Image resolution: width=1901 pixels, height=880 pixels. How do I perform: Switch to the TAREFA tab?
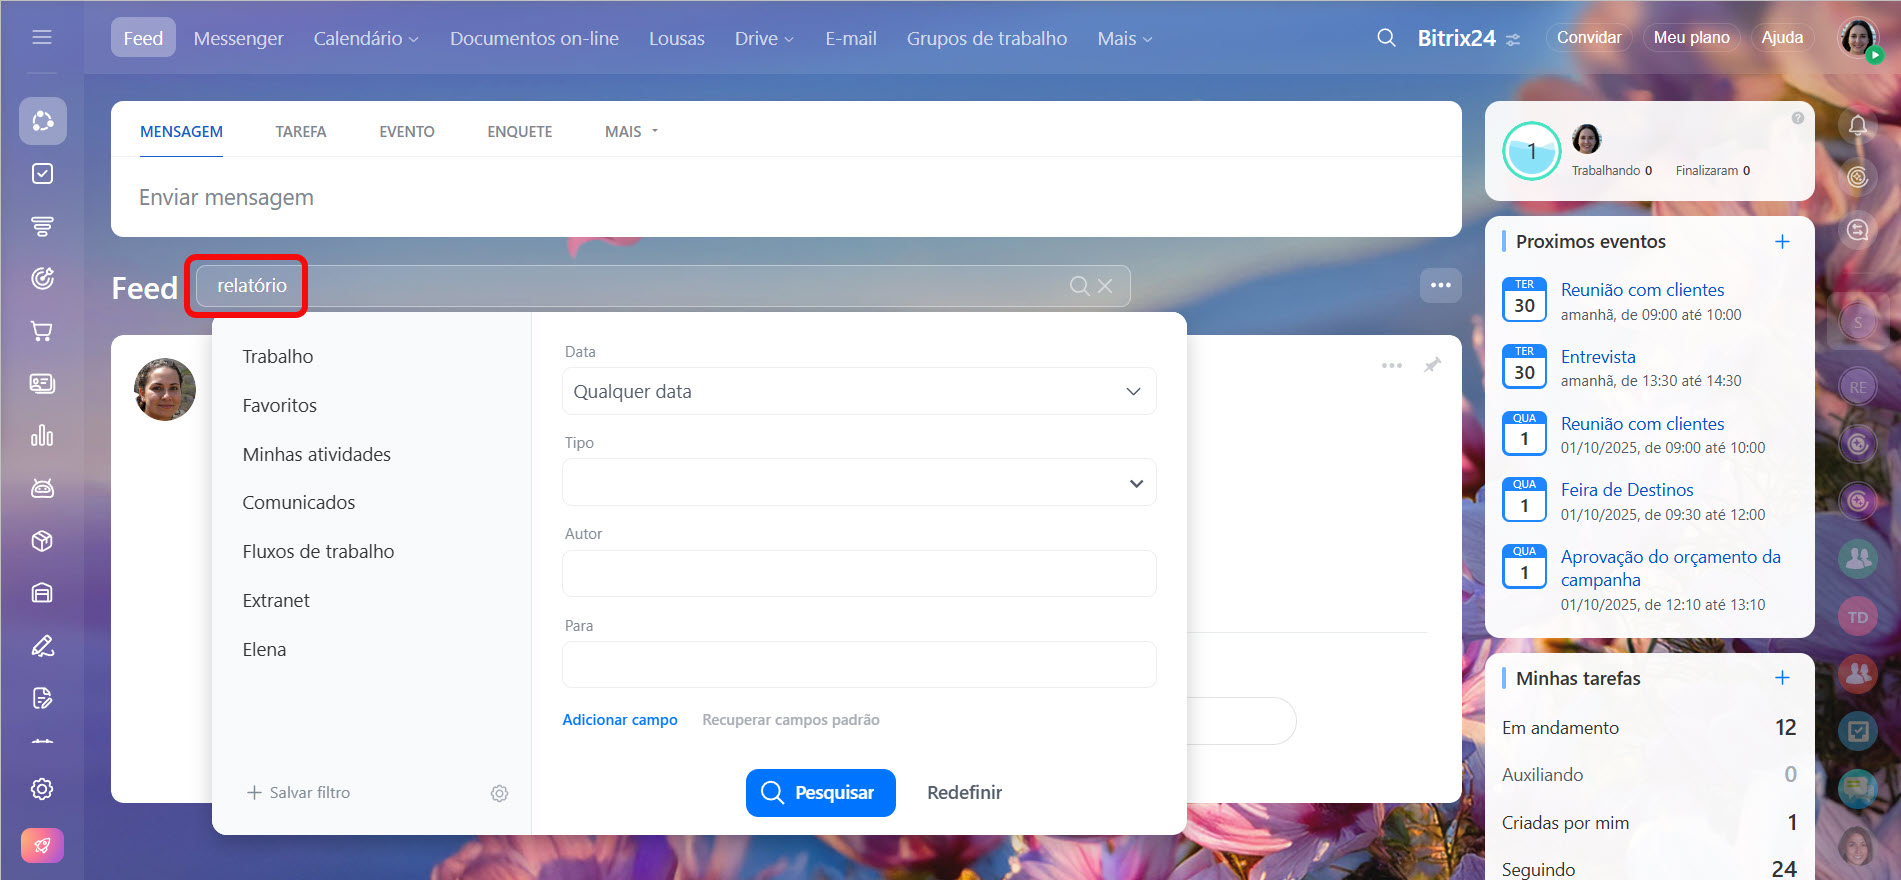point(300,132)
